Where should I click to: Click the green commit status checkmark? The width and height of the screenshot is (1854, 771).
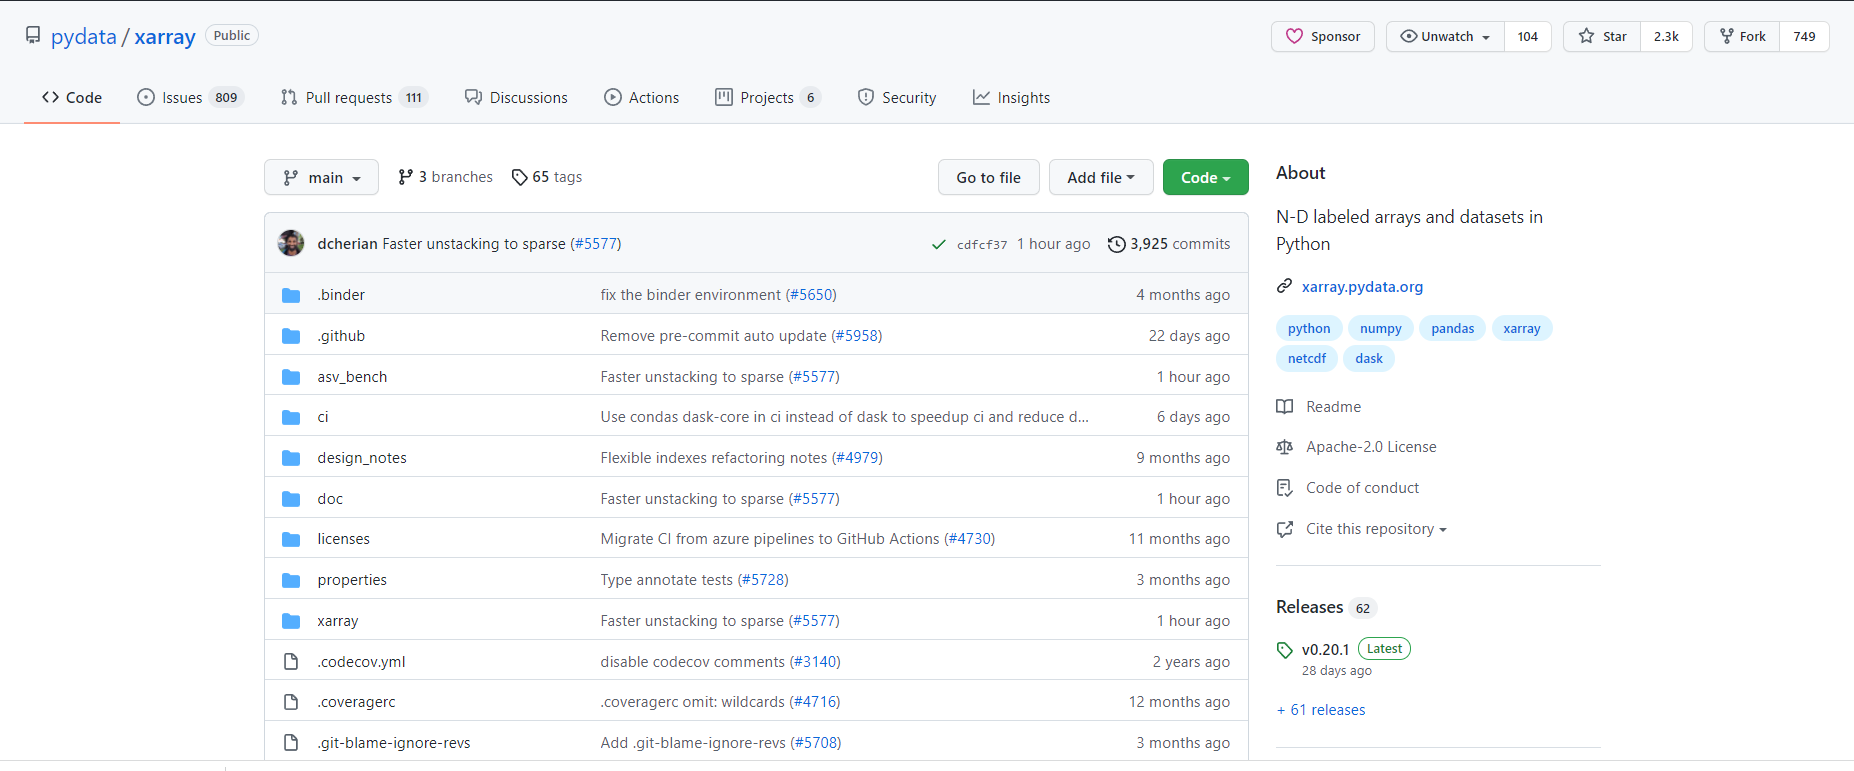pyautogui.click(x=938, y=244)
